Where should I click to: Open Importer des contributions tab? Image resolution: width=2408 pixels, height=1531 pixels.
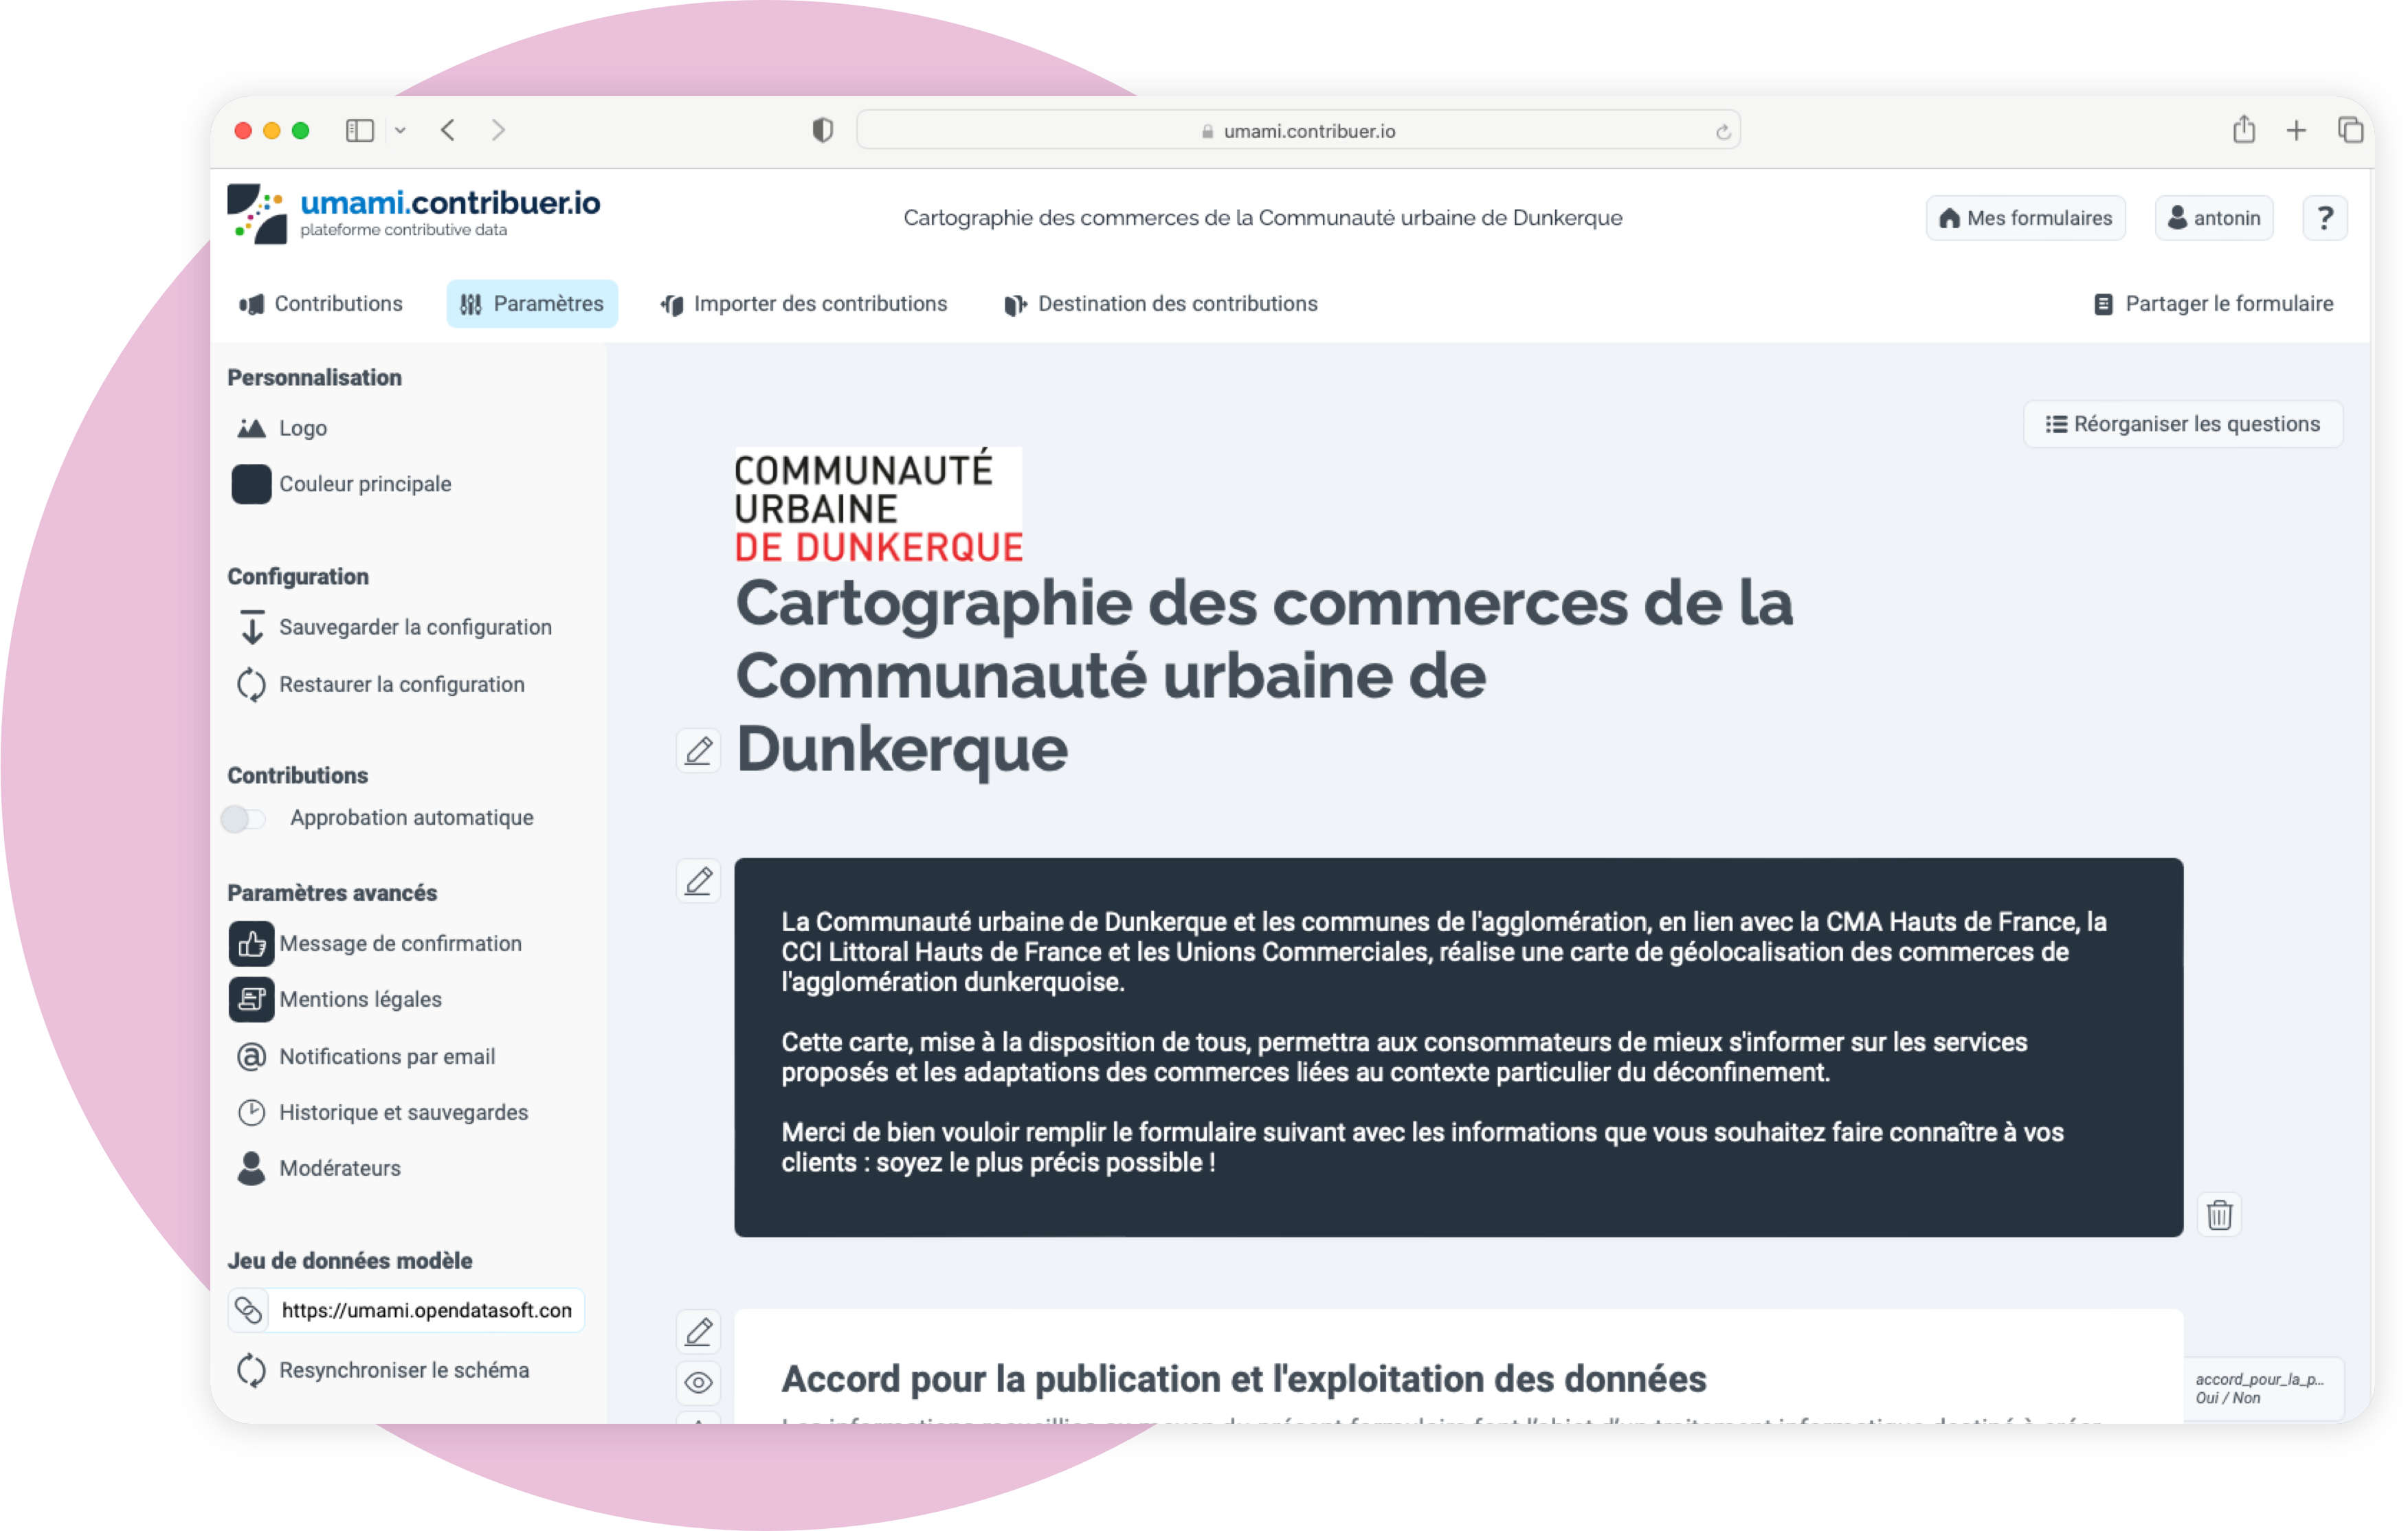(x=804, y=304)
